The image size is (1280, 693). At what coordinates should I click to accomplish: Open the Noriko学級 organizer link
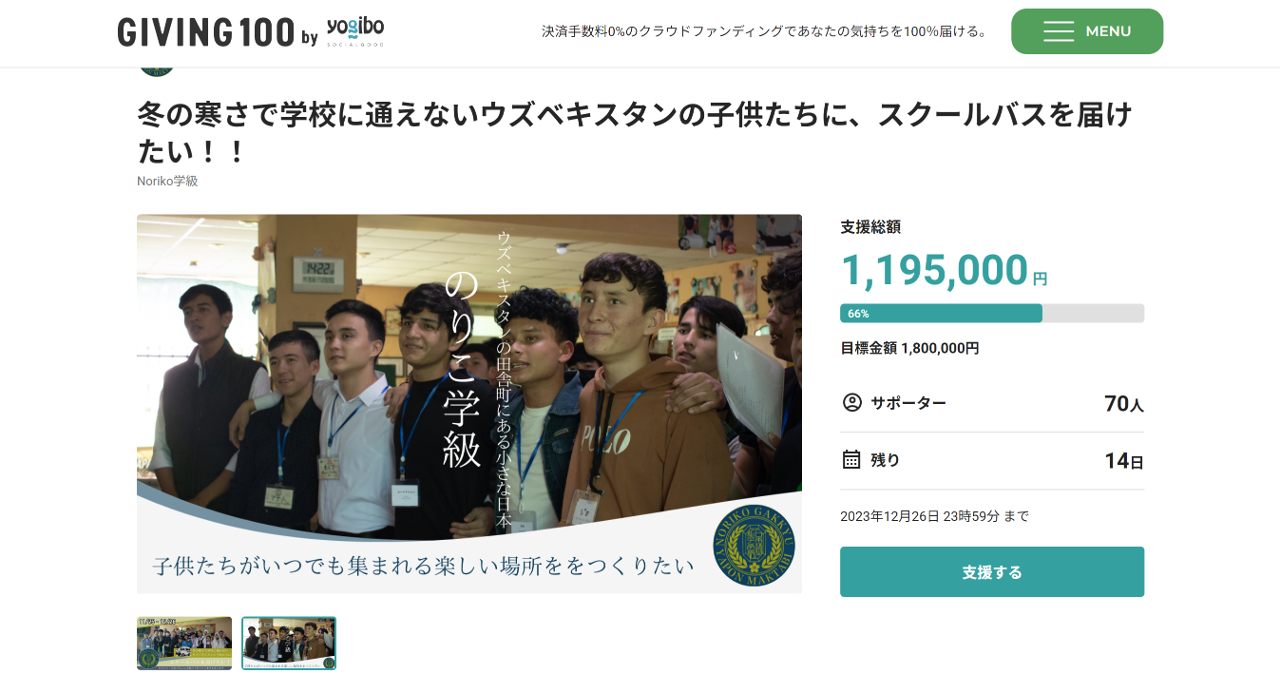click(x=167, y=181)
